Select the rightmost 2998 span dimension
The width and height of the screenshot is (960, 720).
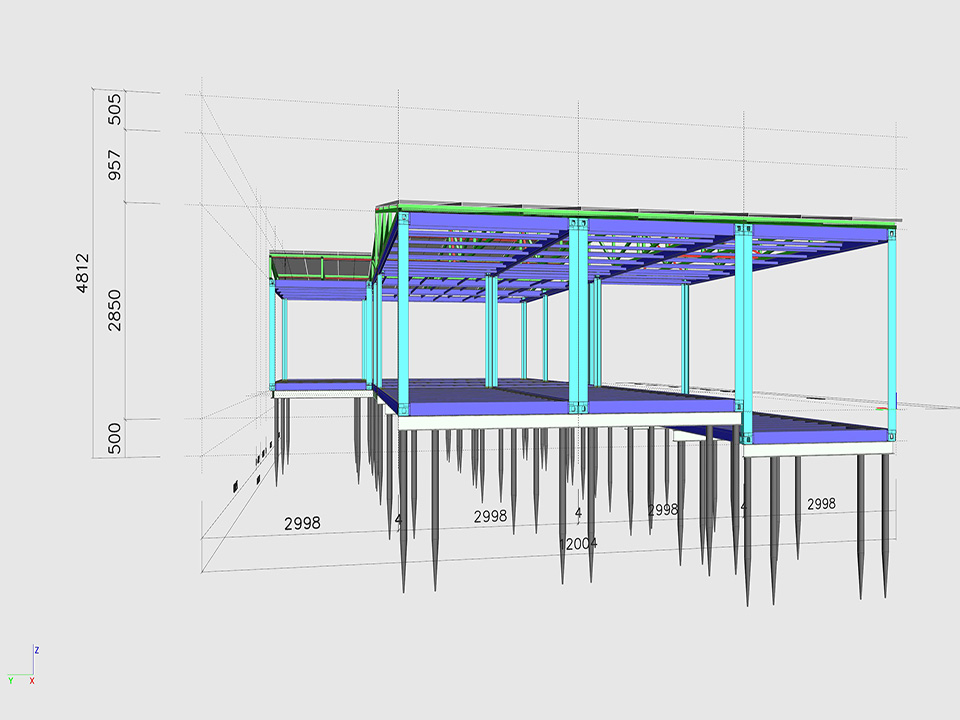[821, 504]
